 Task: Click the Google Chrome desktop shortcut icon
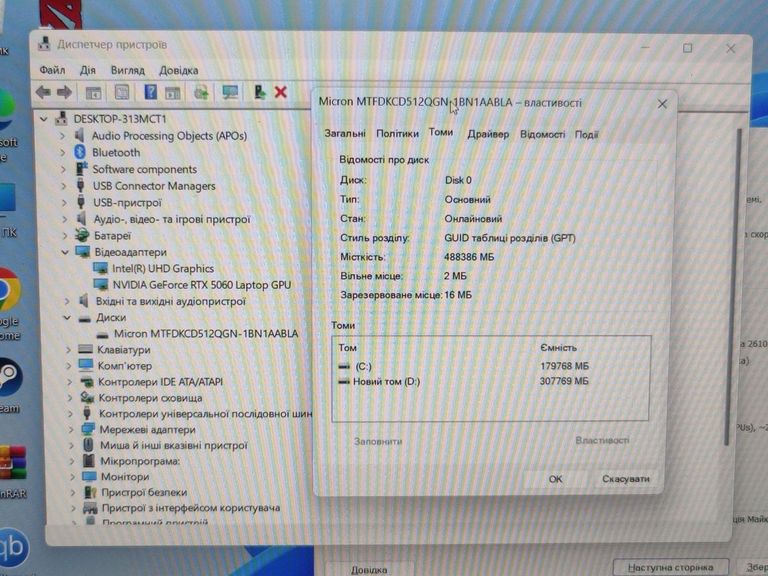[9, 290]
